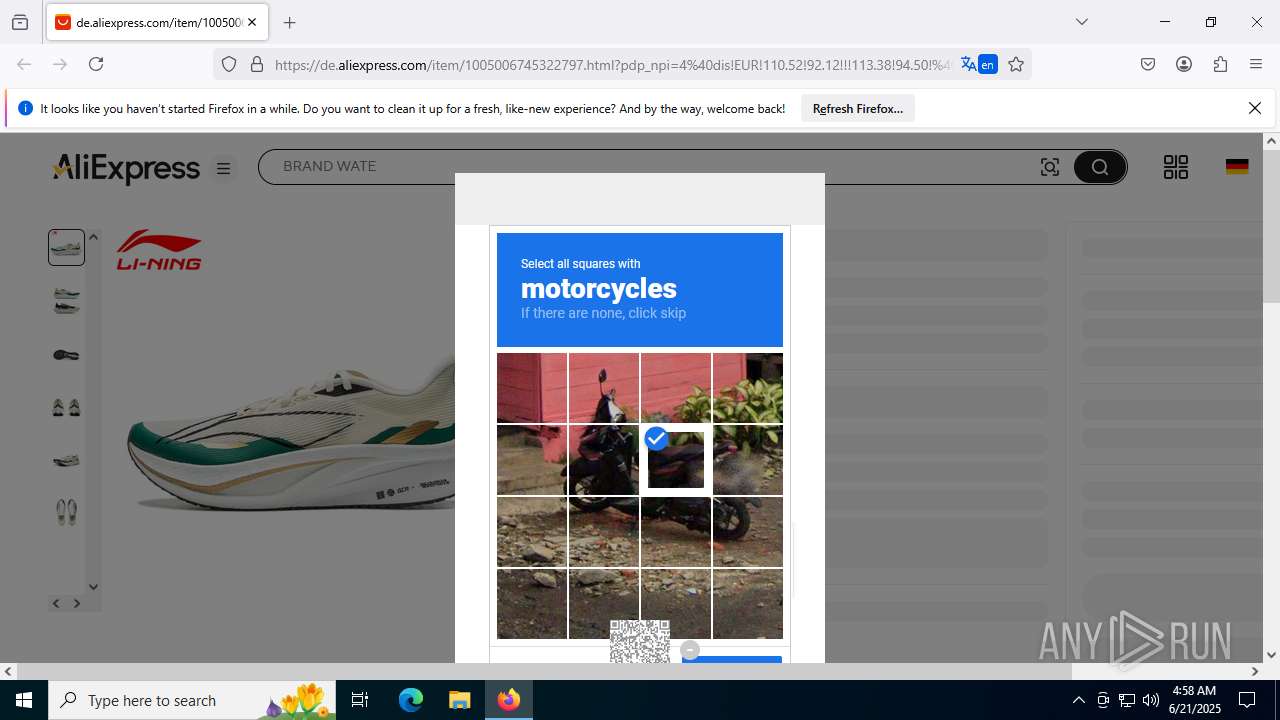This screenshot has width=1280, height=720.
Task: Open the captcha QR code
Action: [640, 641]
